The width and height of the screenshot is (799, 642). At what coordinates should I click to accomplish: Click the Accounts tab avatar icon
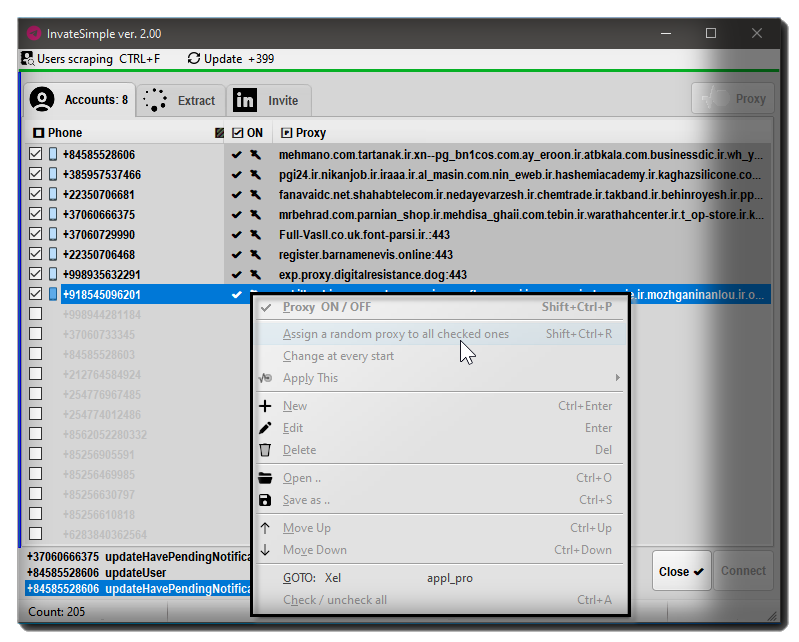coord(42,99)
